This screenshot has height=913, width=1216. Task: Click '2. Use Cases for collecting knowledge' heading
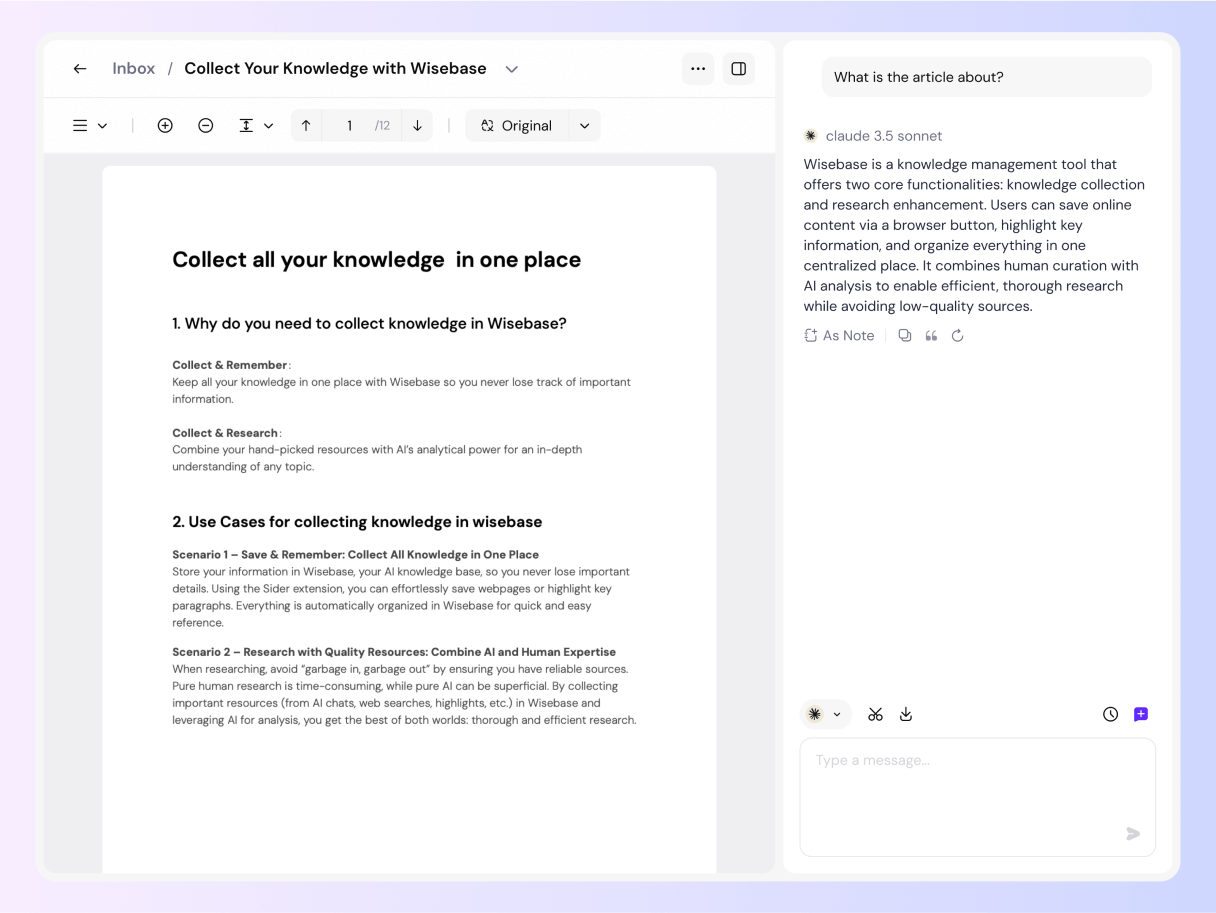pos(357,522)
